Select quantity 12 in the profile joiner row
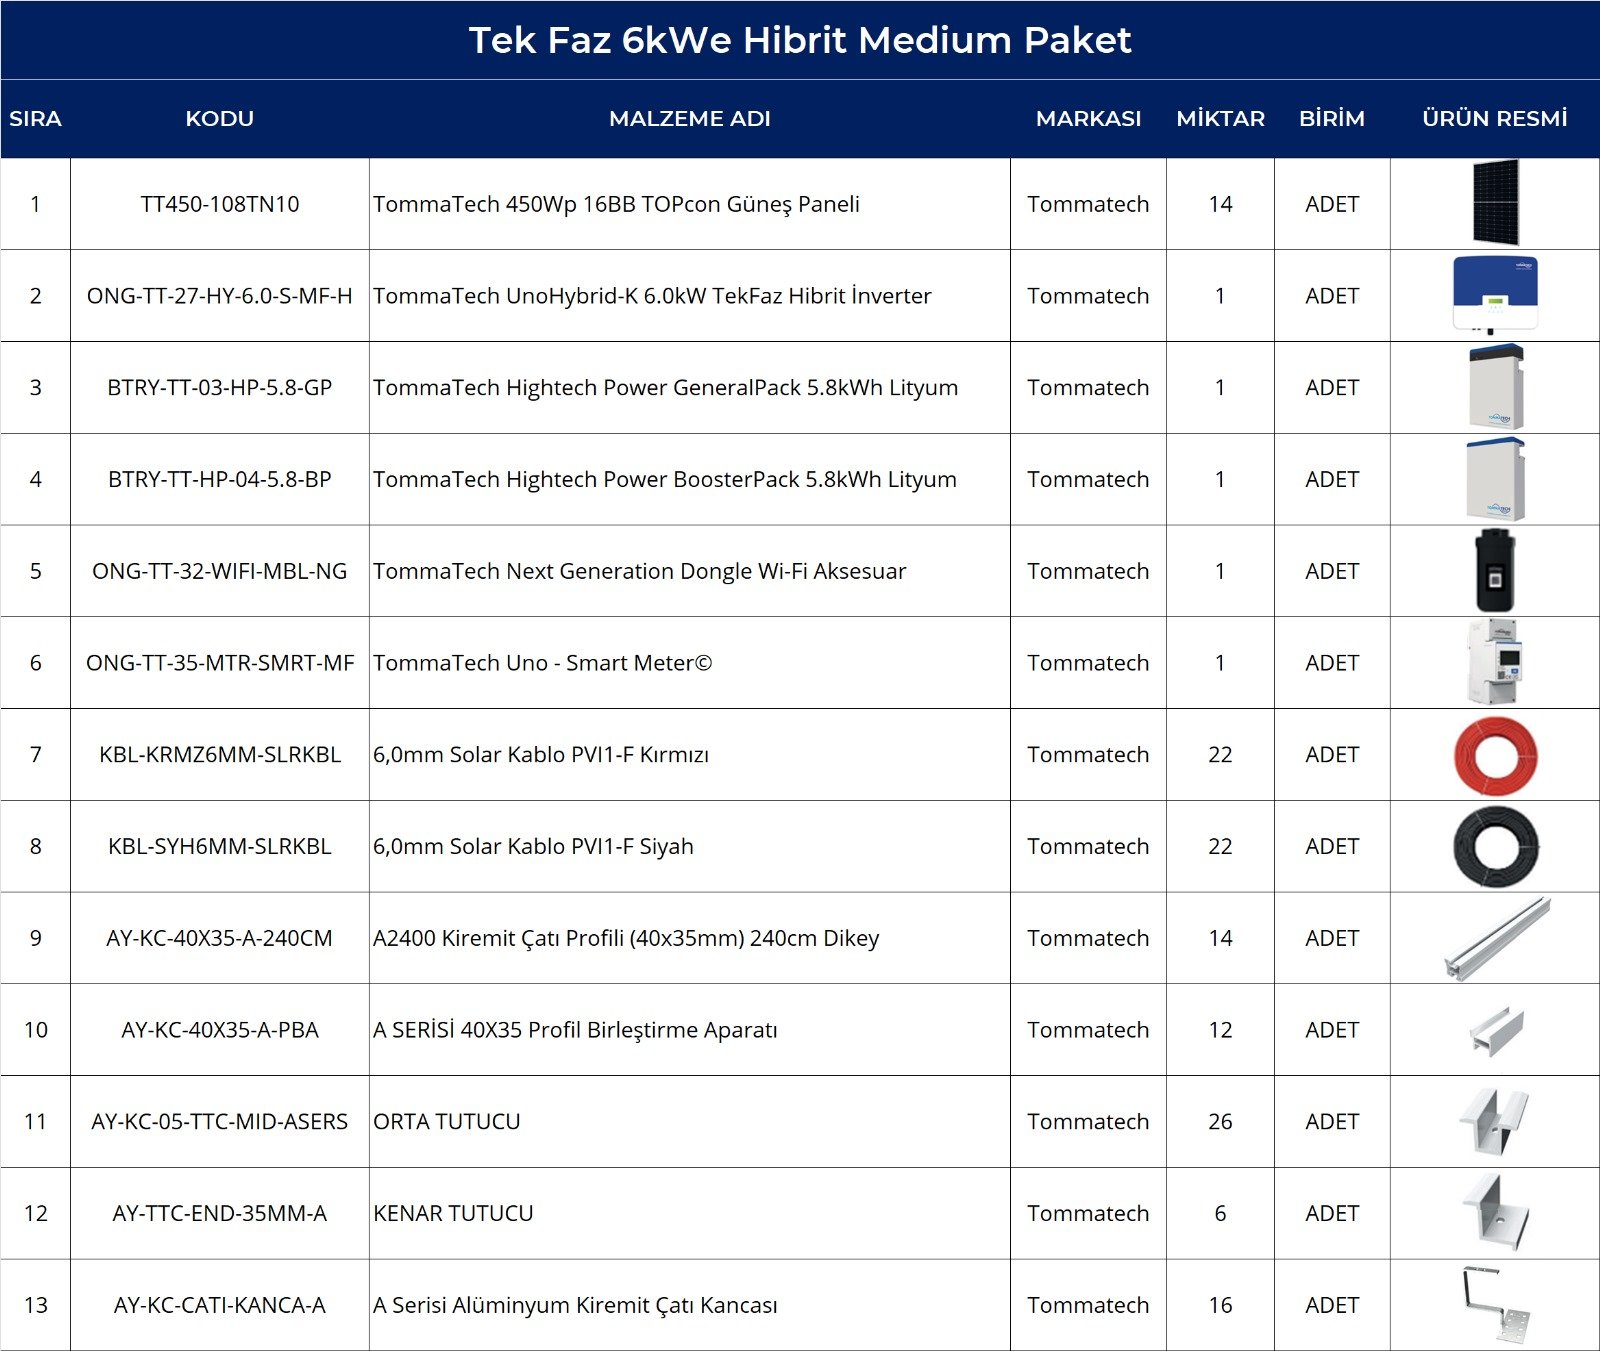This screenshot has height=1351, width=1600. (1220, 1030)
